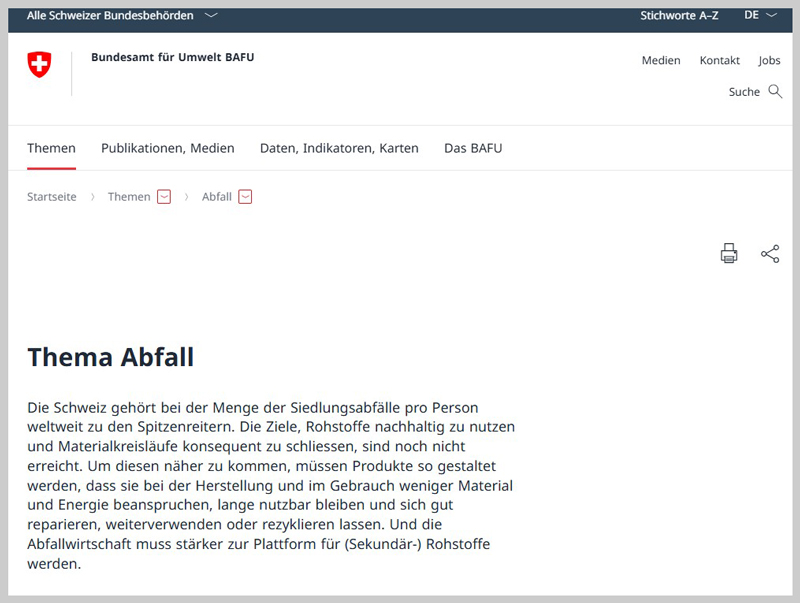Visit the Jobs link

tap(769, 61)
